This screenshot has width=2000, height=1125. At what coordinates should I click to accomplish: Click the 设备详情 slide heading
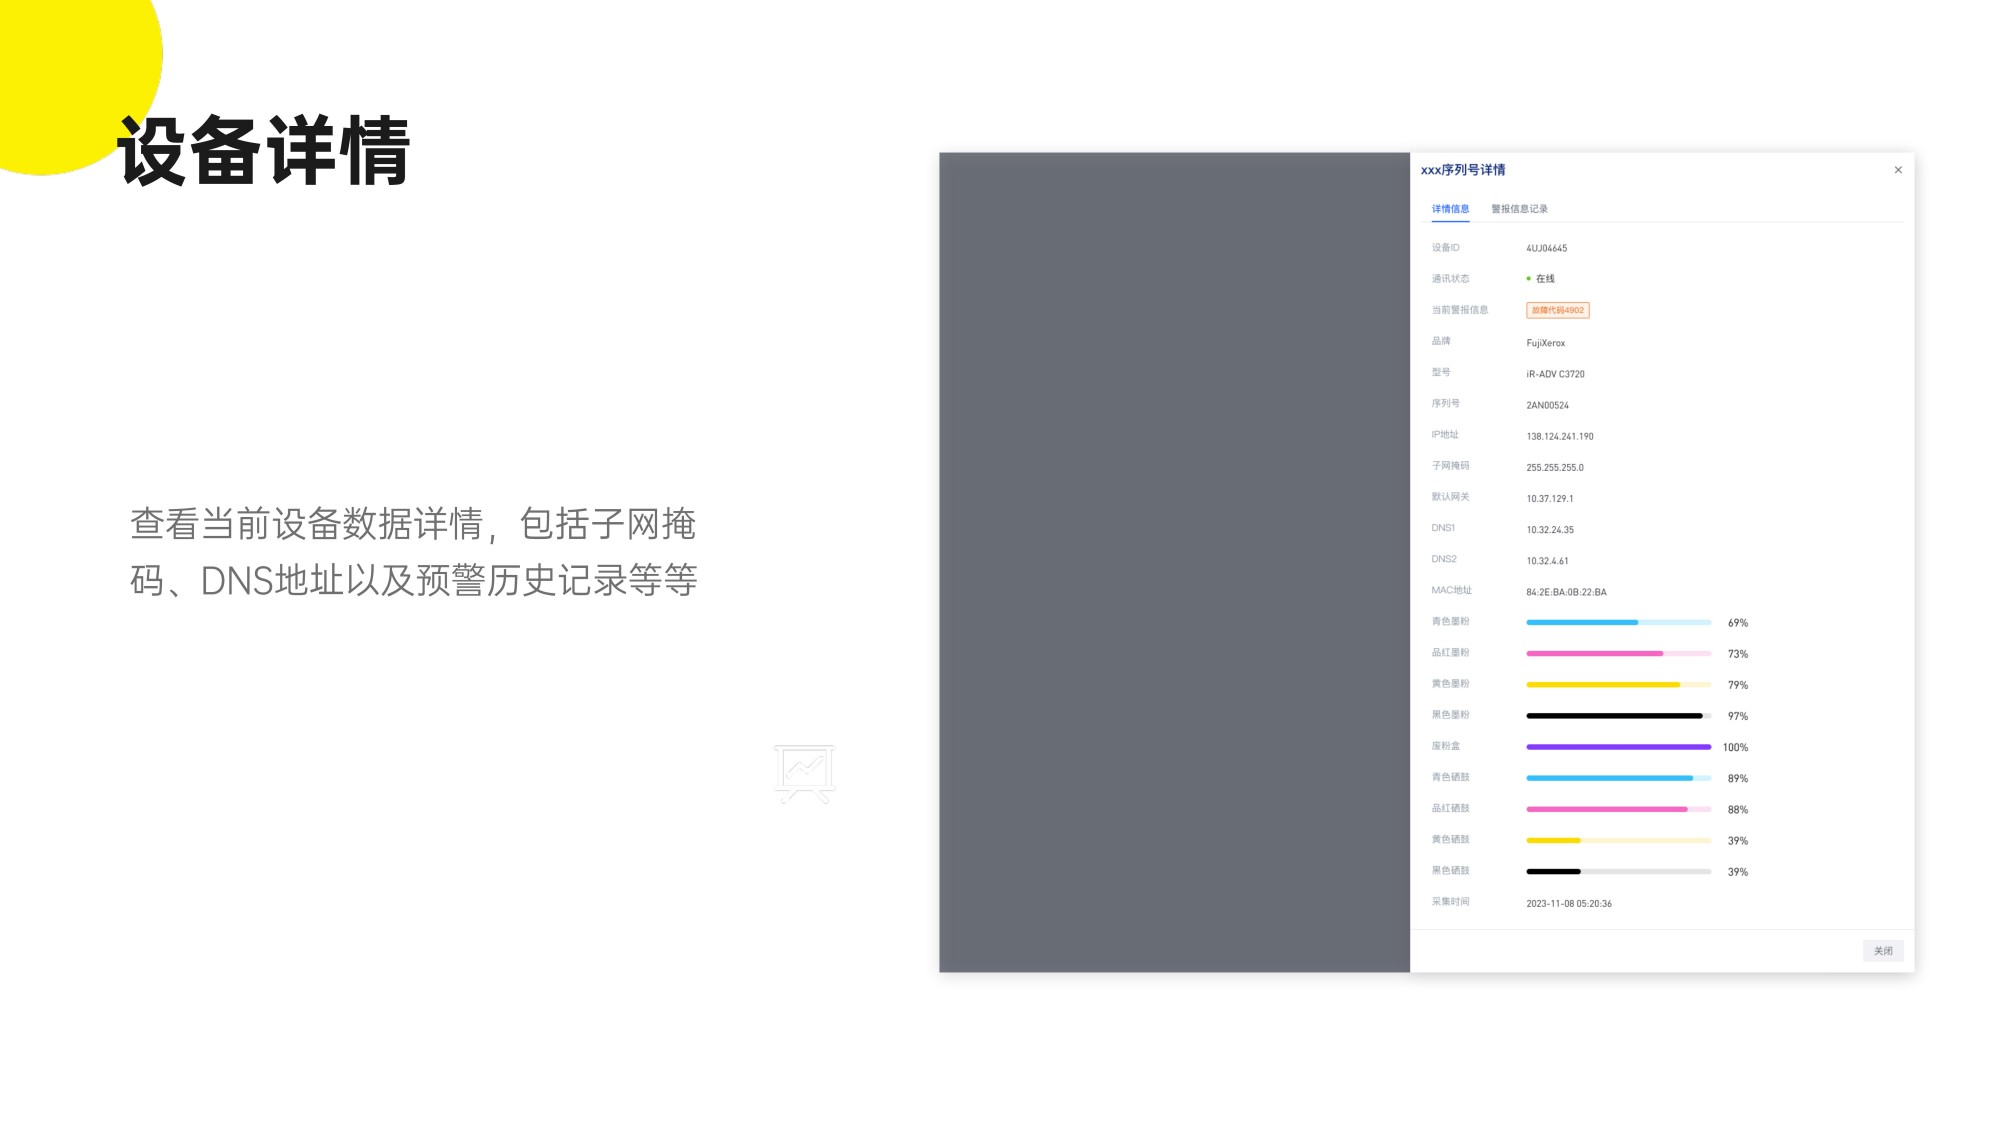coord(264,152)
